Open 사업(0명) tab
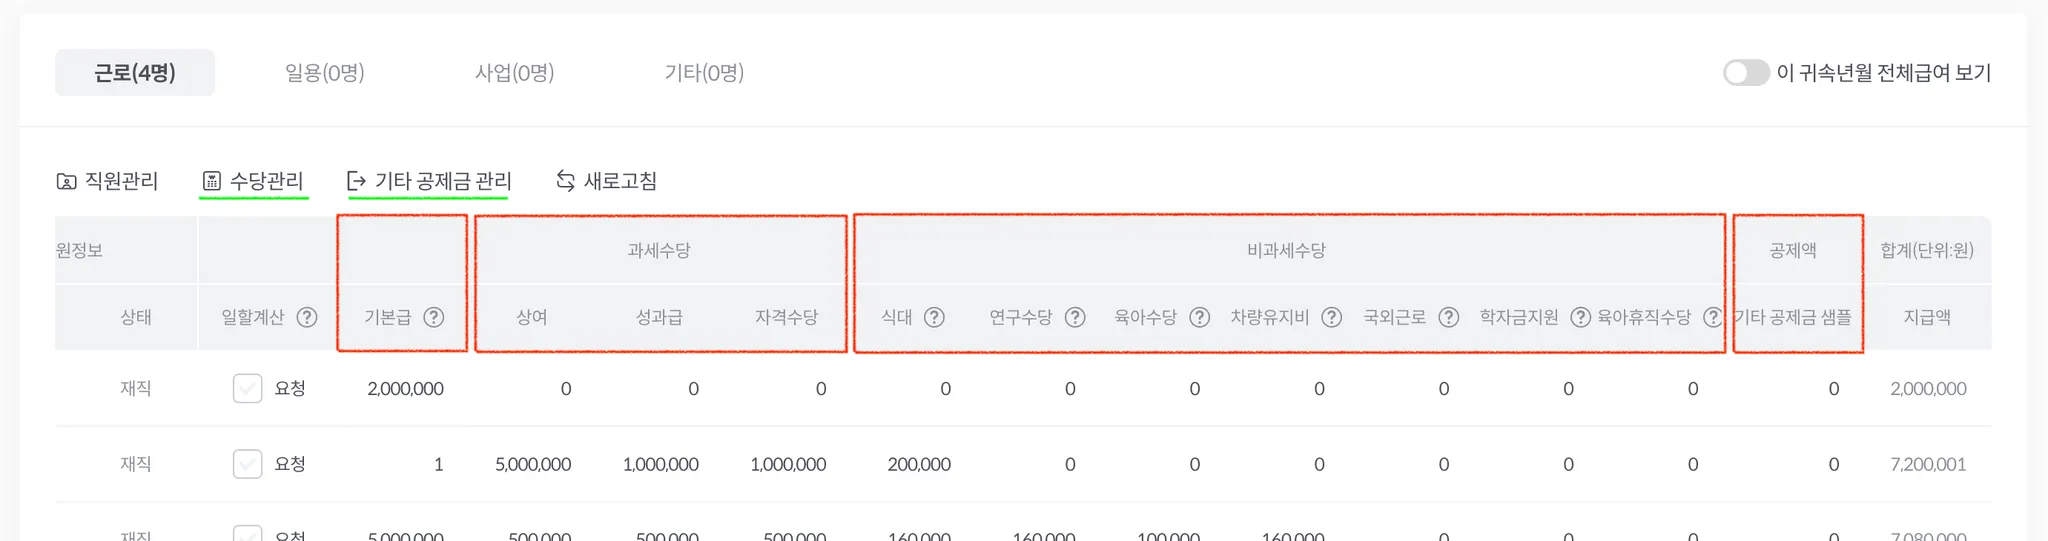This screenshot has height=541, width=2048. (x=514, y=73)
